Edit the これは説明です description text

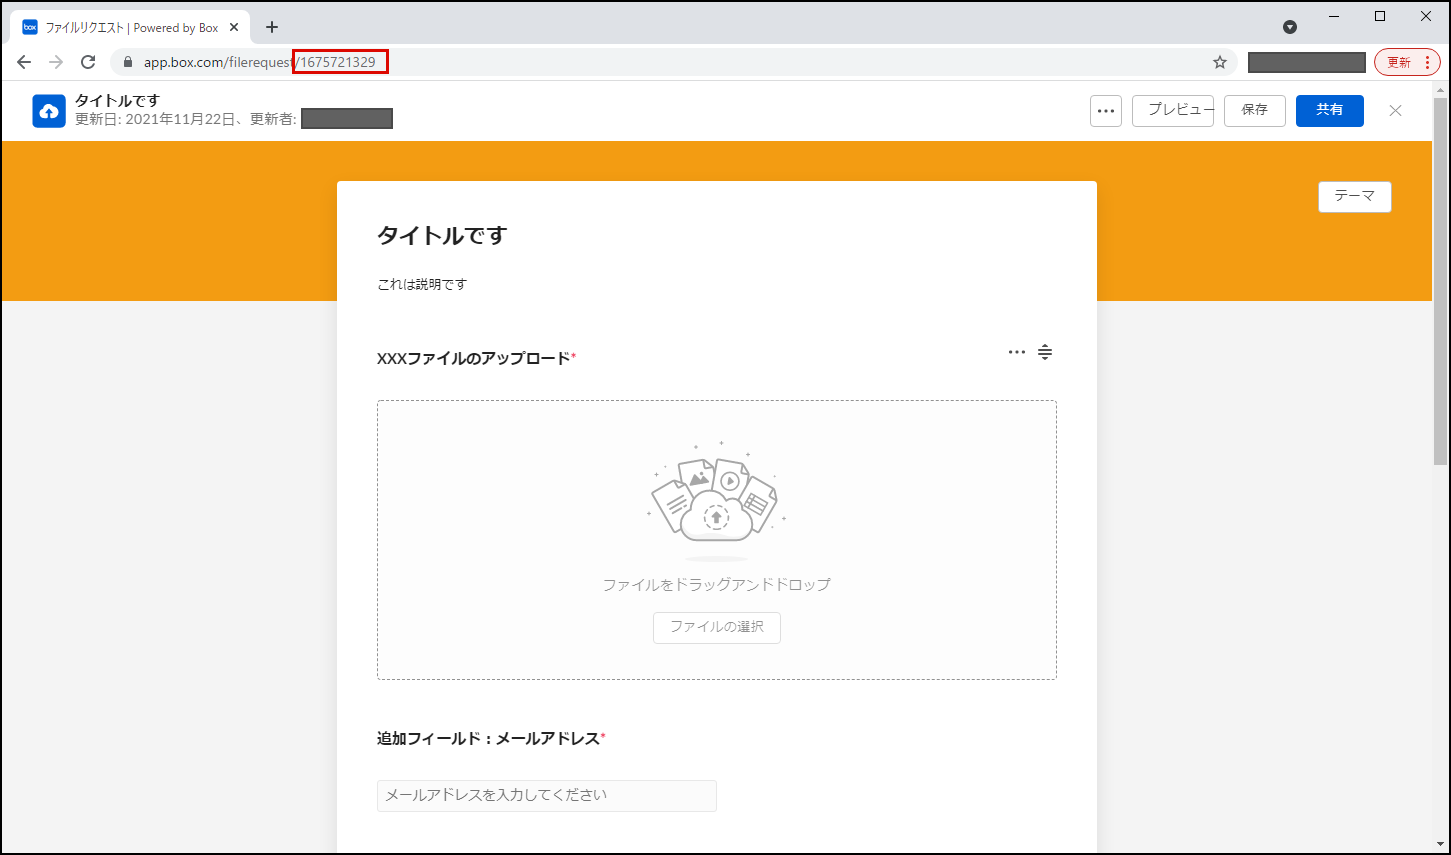coord(422,285)
